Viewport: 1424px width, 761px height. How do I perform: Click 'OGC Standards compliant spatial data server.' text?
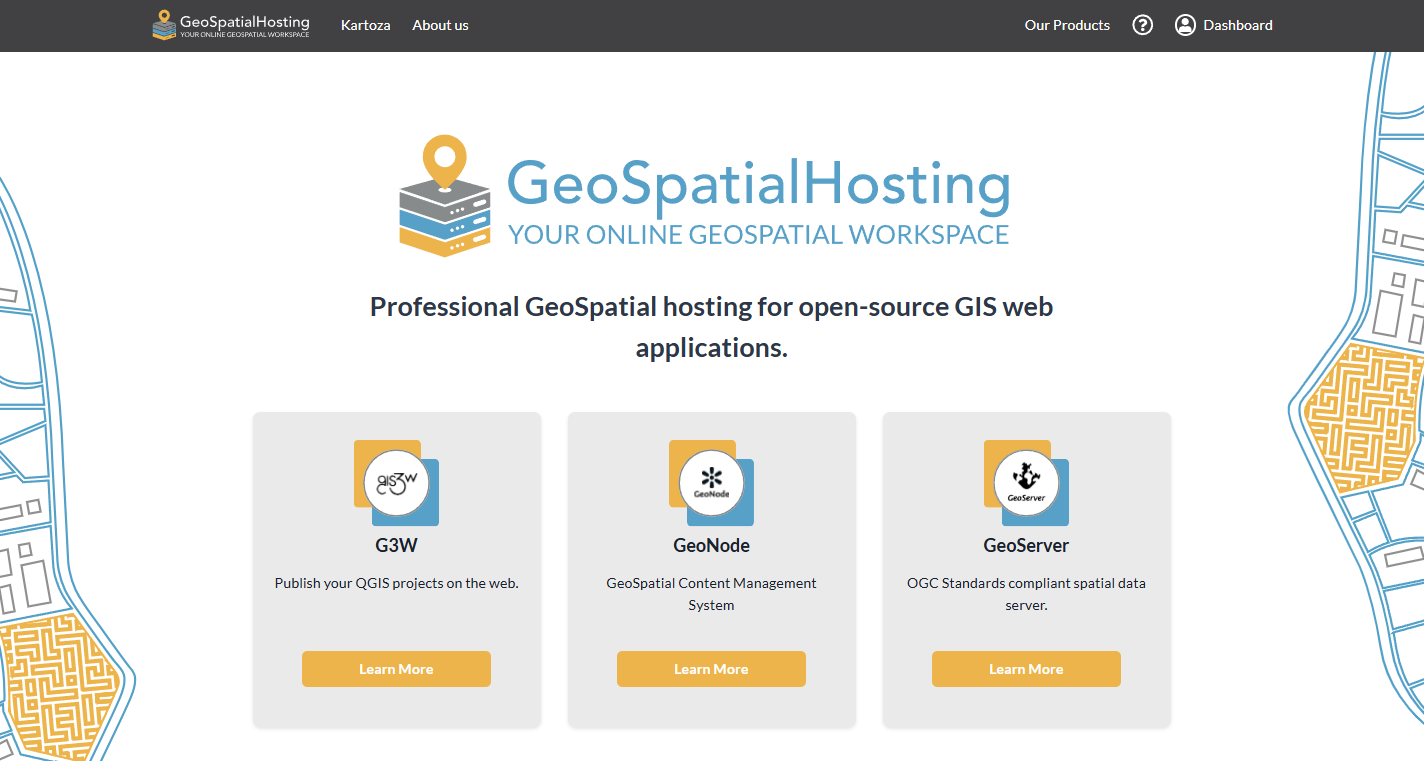1026,594
